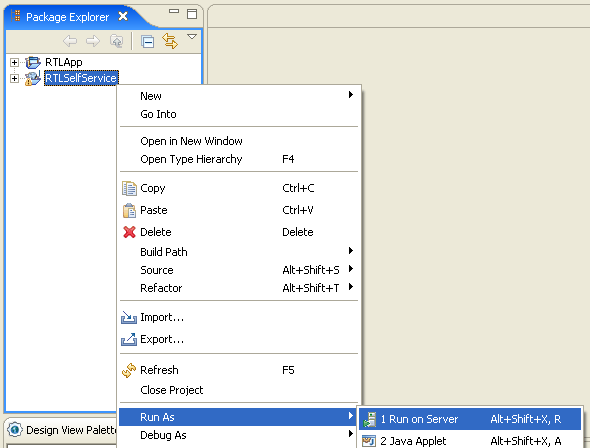590x448 pixels.
Task: Click the Forward arrow in Package Explorer toolbar
Action: coord(93,41)
